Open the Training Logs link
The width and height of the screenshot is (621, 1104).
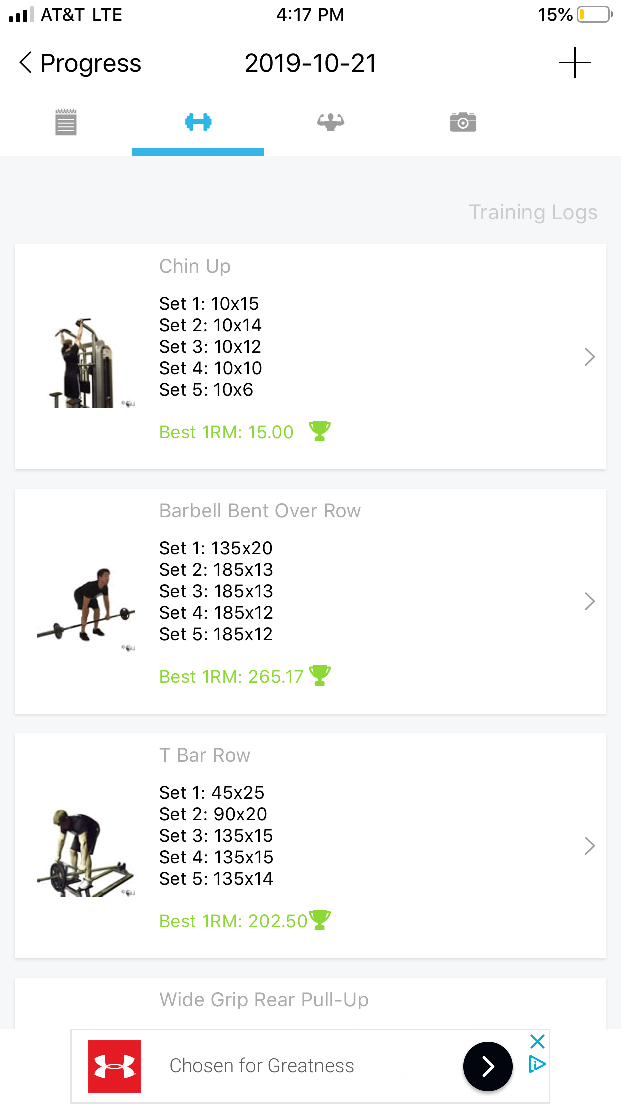coord(532,212)
